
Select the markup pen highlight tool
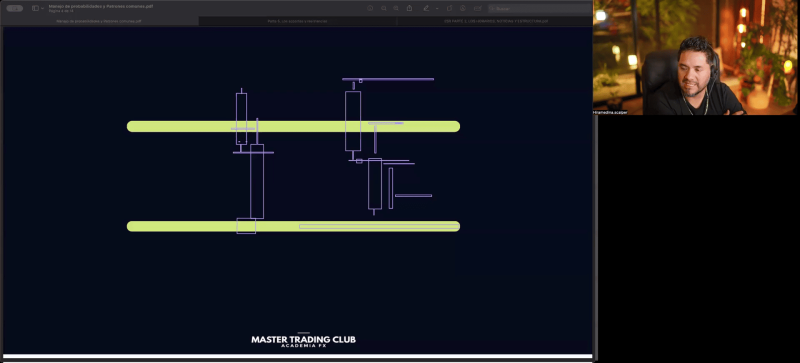click(x=427, y=8)
